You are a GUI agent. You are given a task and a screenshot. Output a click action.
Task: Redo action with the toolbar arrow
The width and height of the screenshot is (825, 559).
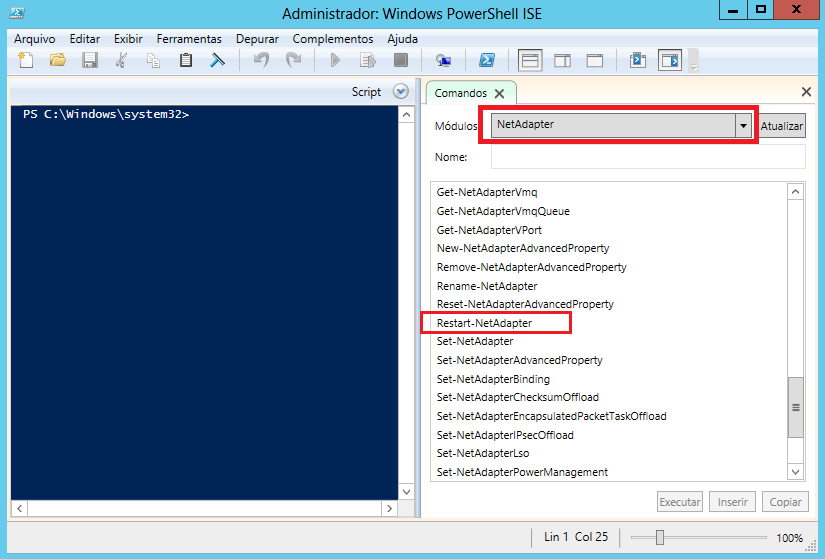293,61
